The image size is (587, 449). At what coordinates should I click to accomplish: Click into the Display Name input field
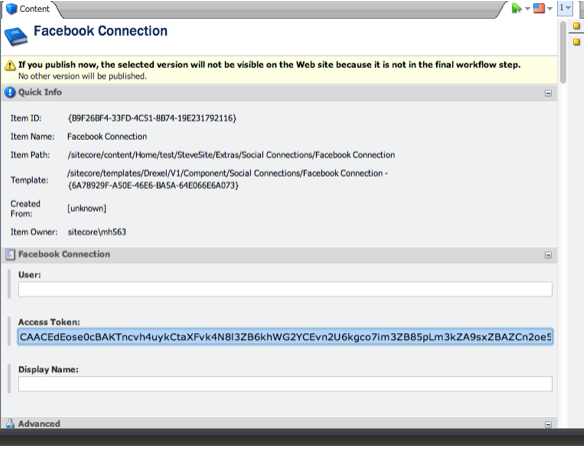point(285,384)
